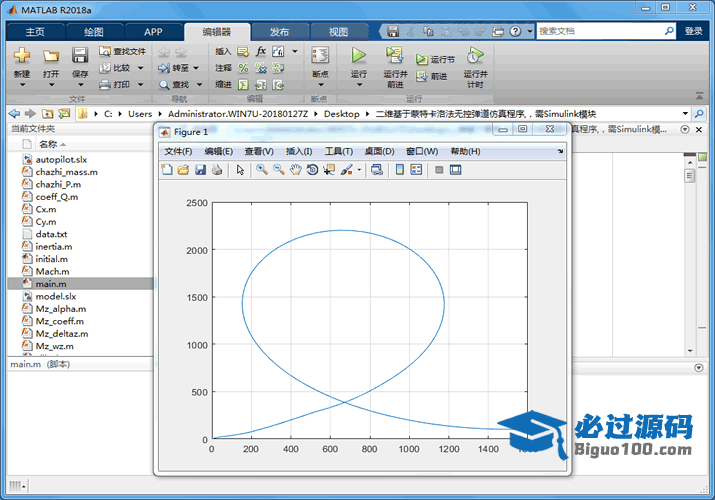Click the quick access save icon

tap(393, 31)
